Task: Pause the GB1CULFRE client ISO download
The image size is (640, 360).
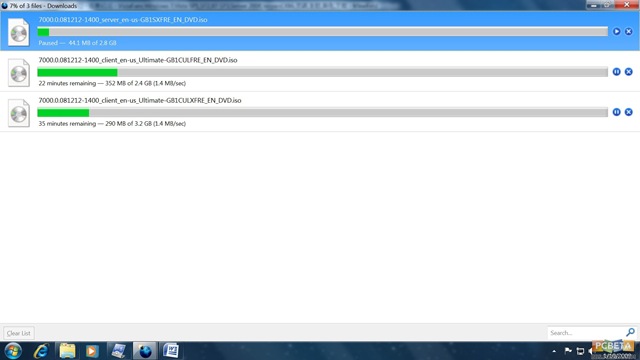Action: click(x=616, y=72)
